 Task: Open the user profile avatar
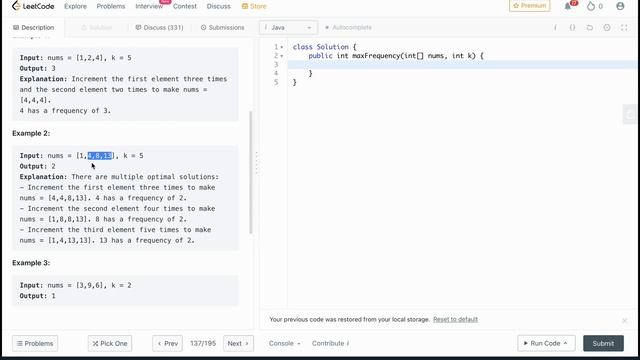pos(620,6)
